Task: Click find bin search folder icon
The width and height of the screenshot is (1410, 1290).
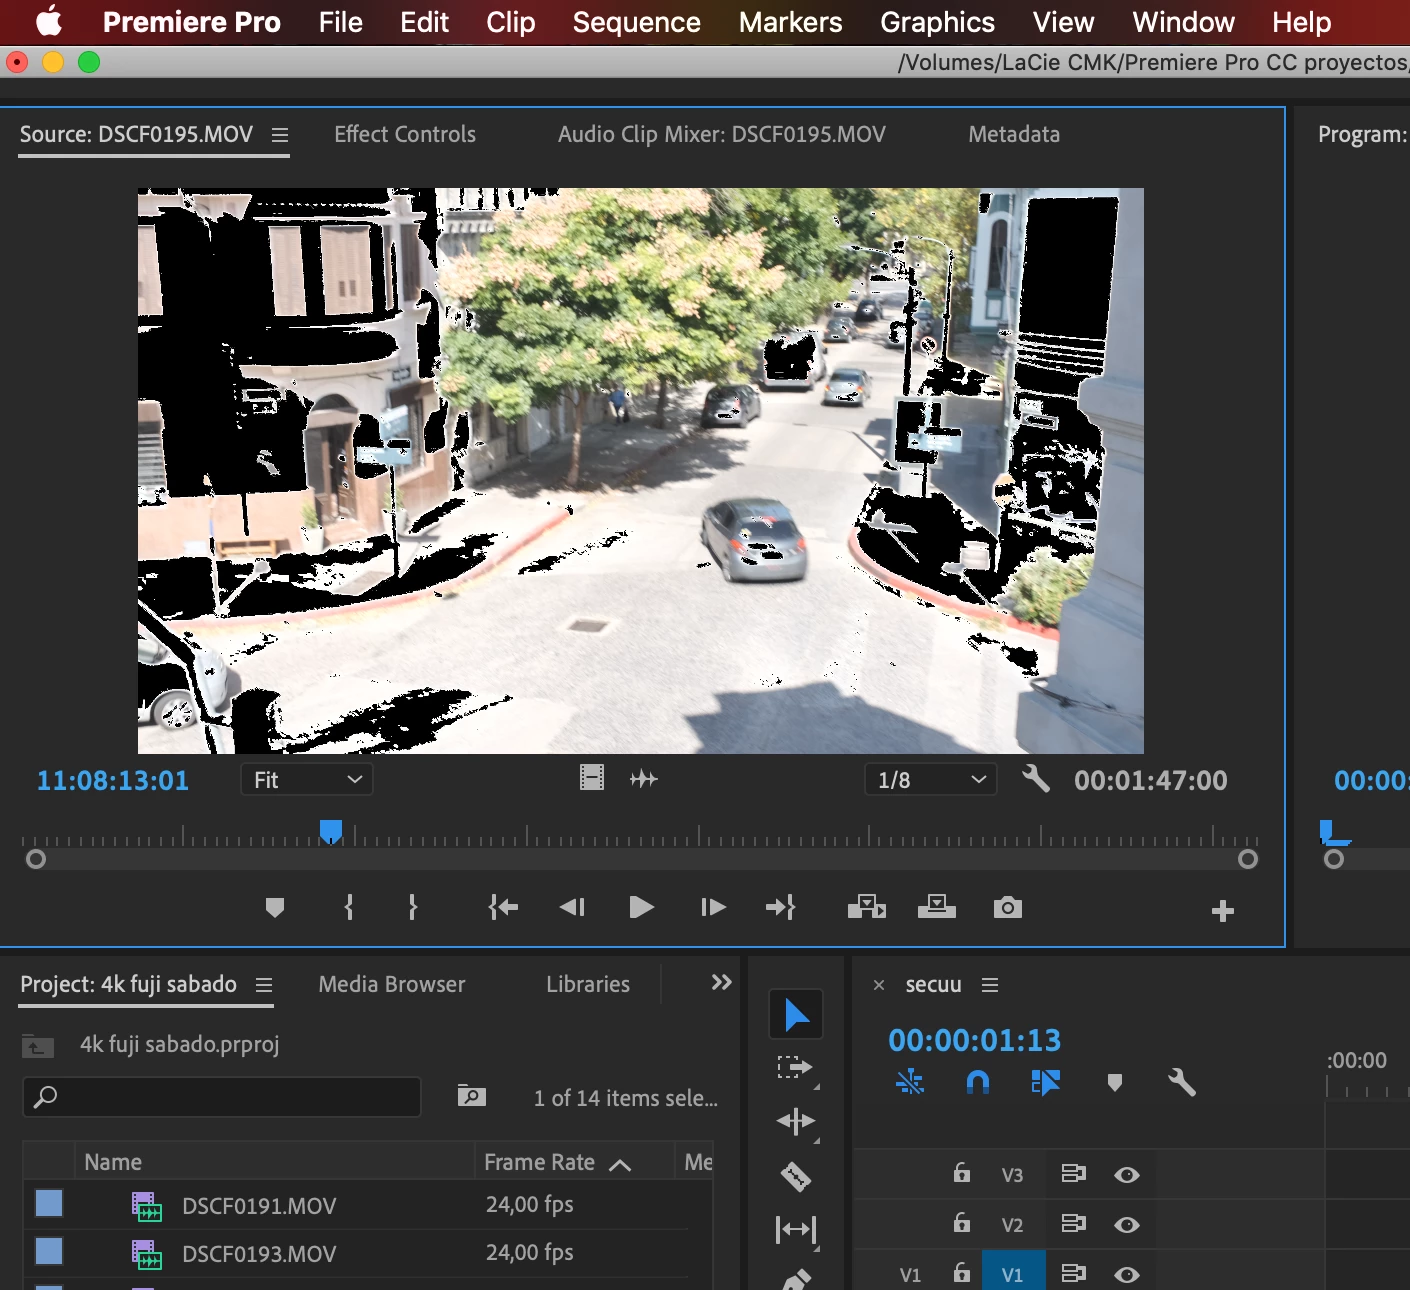Action: 471,1096
